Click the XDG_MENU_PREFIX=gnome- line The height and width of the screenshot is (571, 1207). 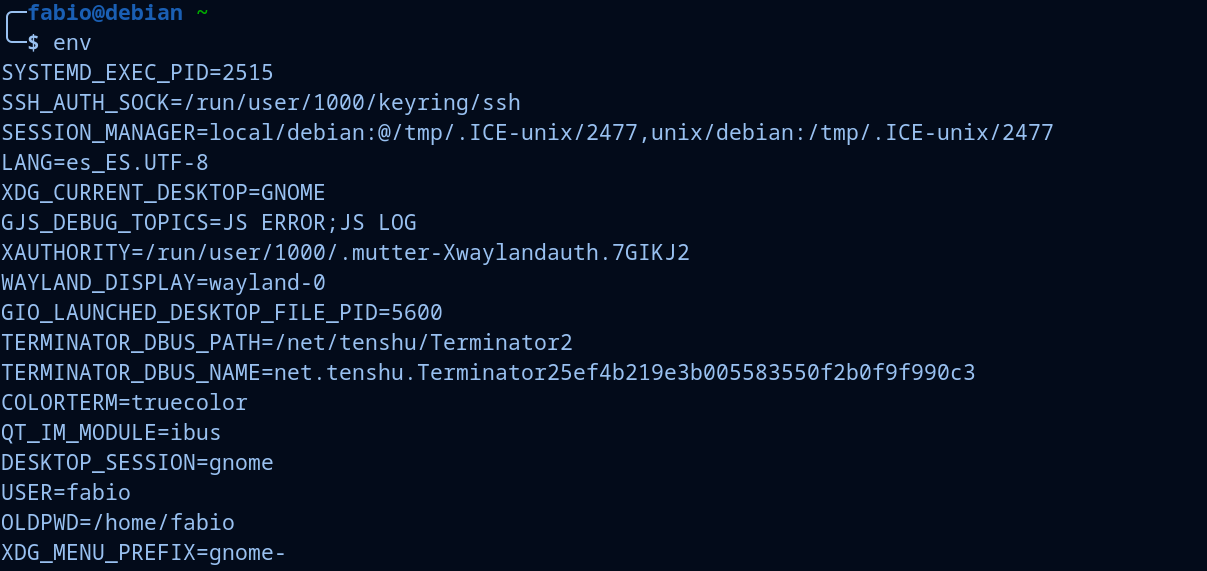pyautogui.click(x=144, y=553)
